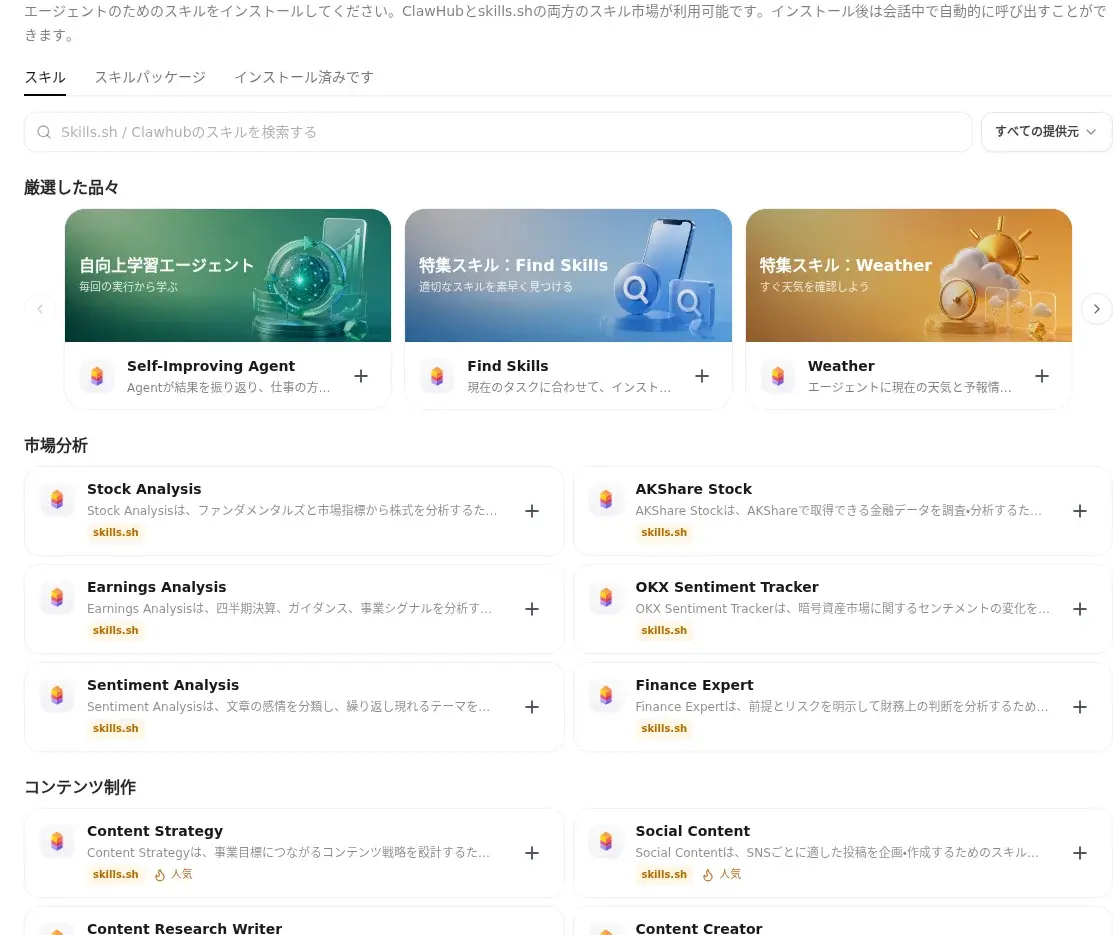Click the 厳選した品々 section heading
Image resolution: width=1113 pixels, height=935 pixels.
tap(72, 187)
